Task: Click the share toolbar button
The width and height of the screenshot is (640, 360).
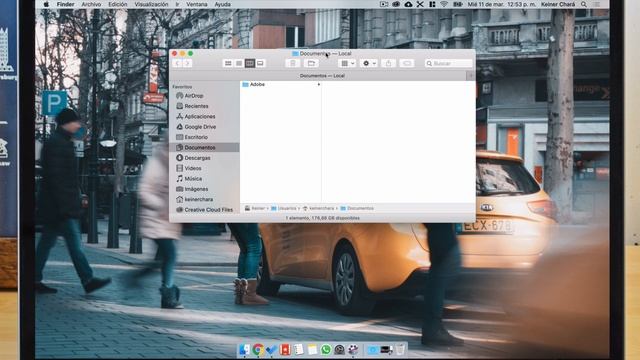Action: click(x=388, y=63)
